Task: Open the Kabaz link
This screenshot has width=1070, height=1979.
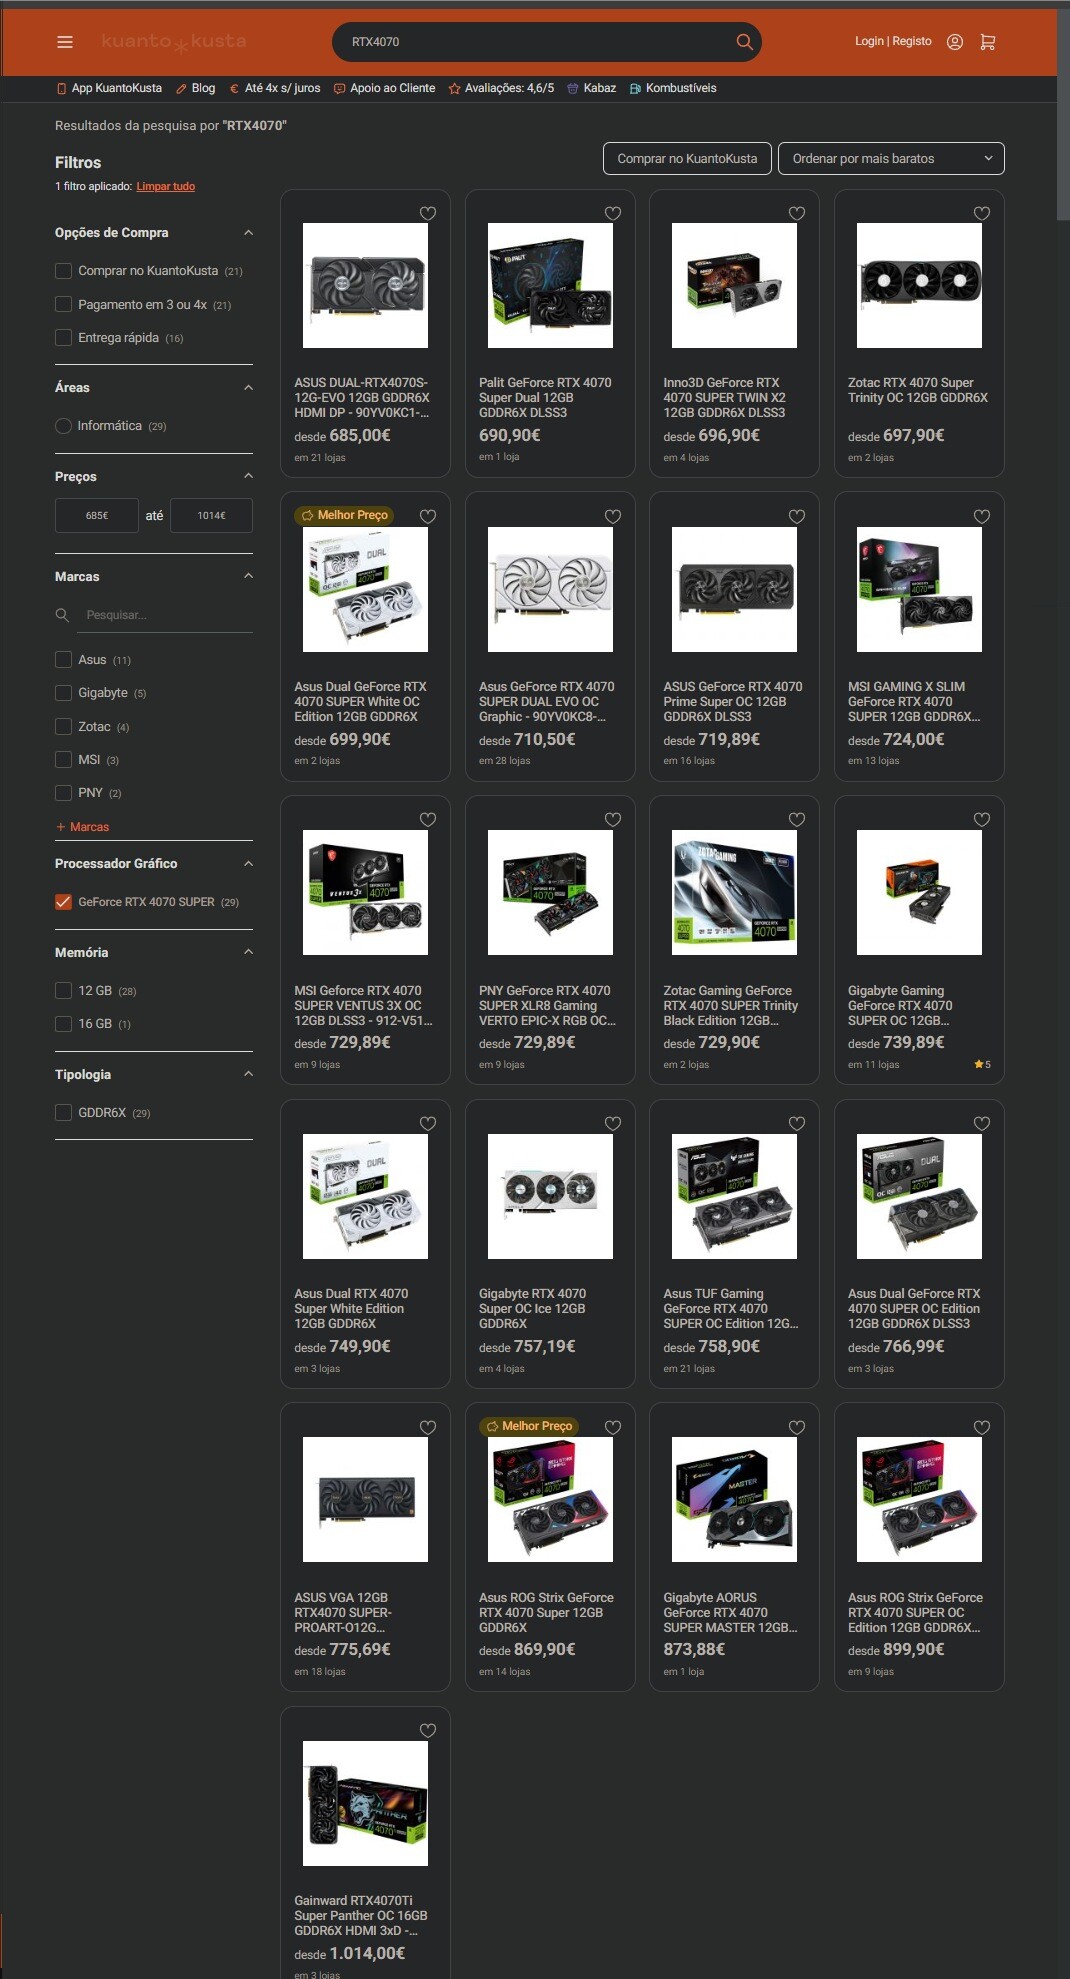Action: pyautogui.click(x=591, y=88)
